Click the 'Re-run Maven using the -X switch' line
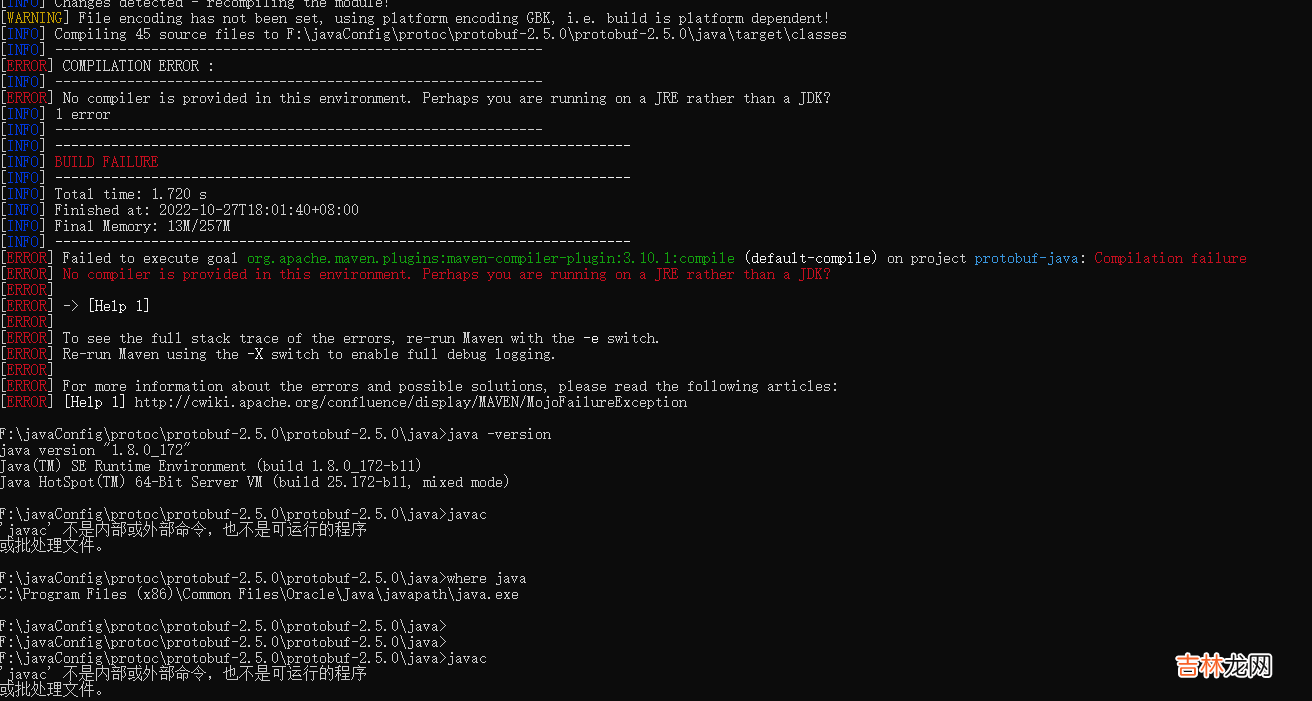1312x701 pixels. pyautogui.click(x=308, y=354)
